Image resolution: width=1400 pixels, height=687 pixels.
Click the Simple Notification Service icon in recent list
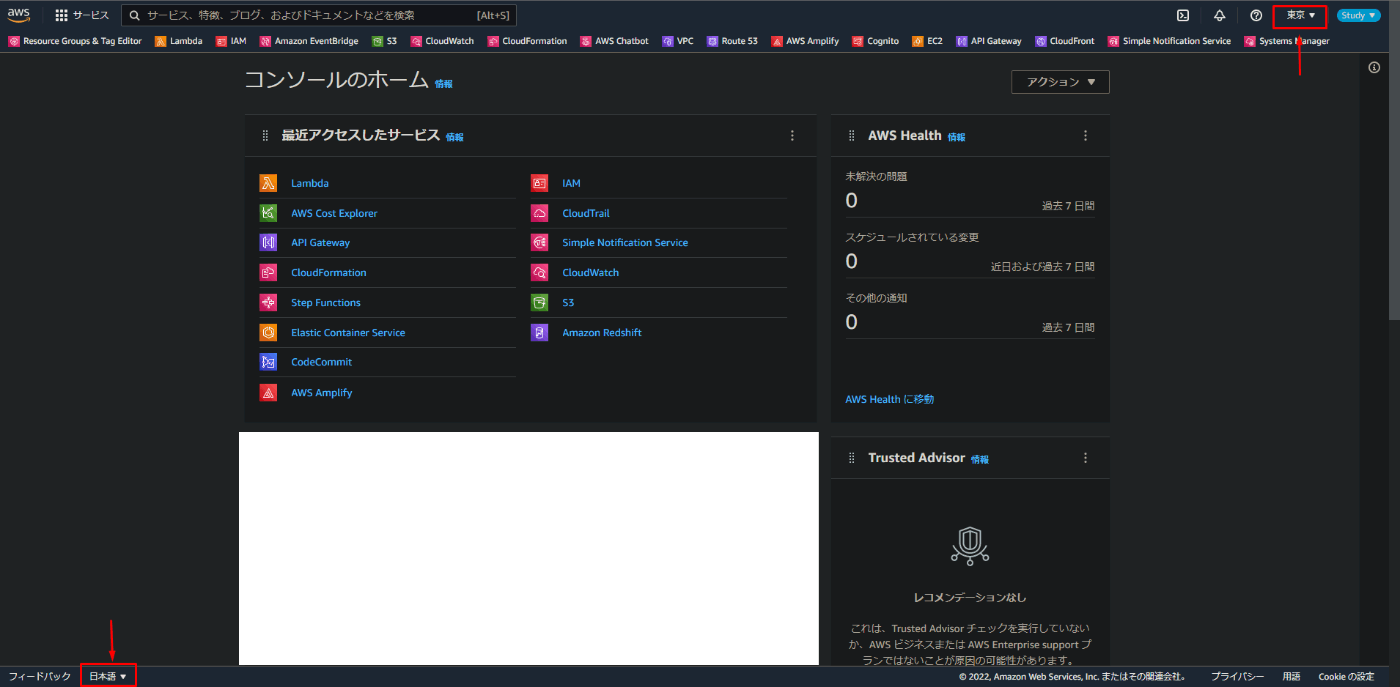pos(540,242)
